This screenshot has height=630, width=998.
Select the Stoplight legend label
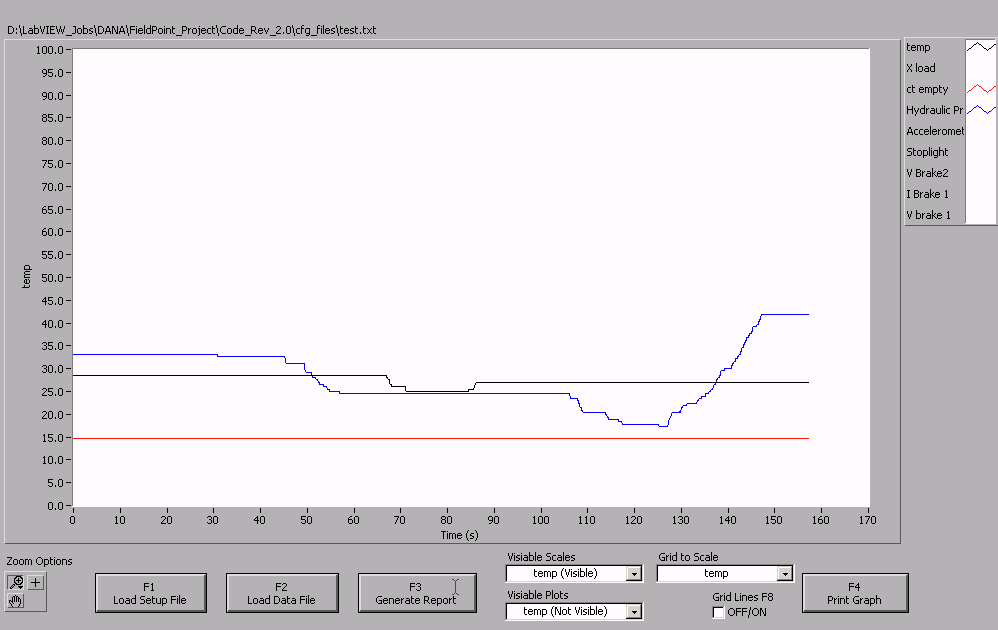click(x=927, y=152)
